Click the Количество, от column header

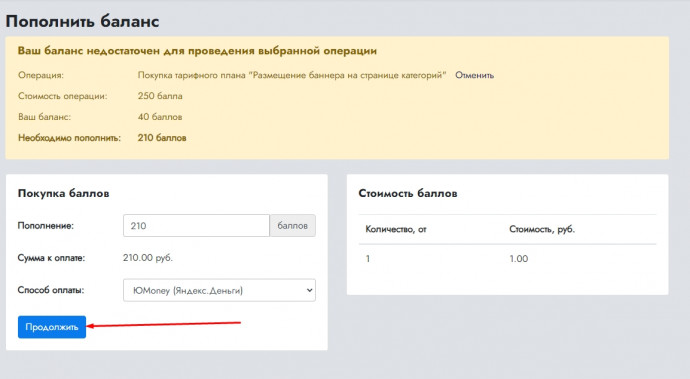coord(396,229)
